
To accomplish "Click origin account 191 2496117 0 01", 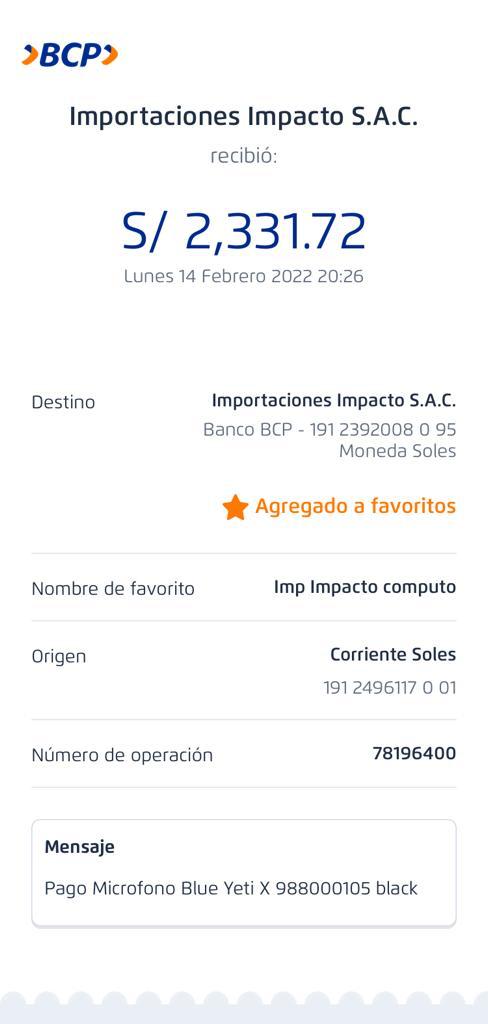I will [x=389, y=688].
